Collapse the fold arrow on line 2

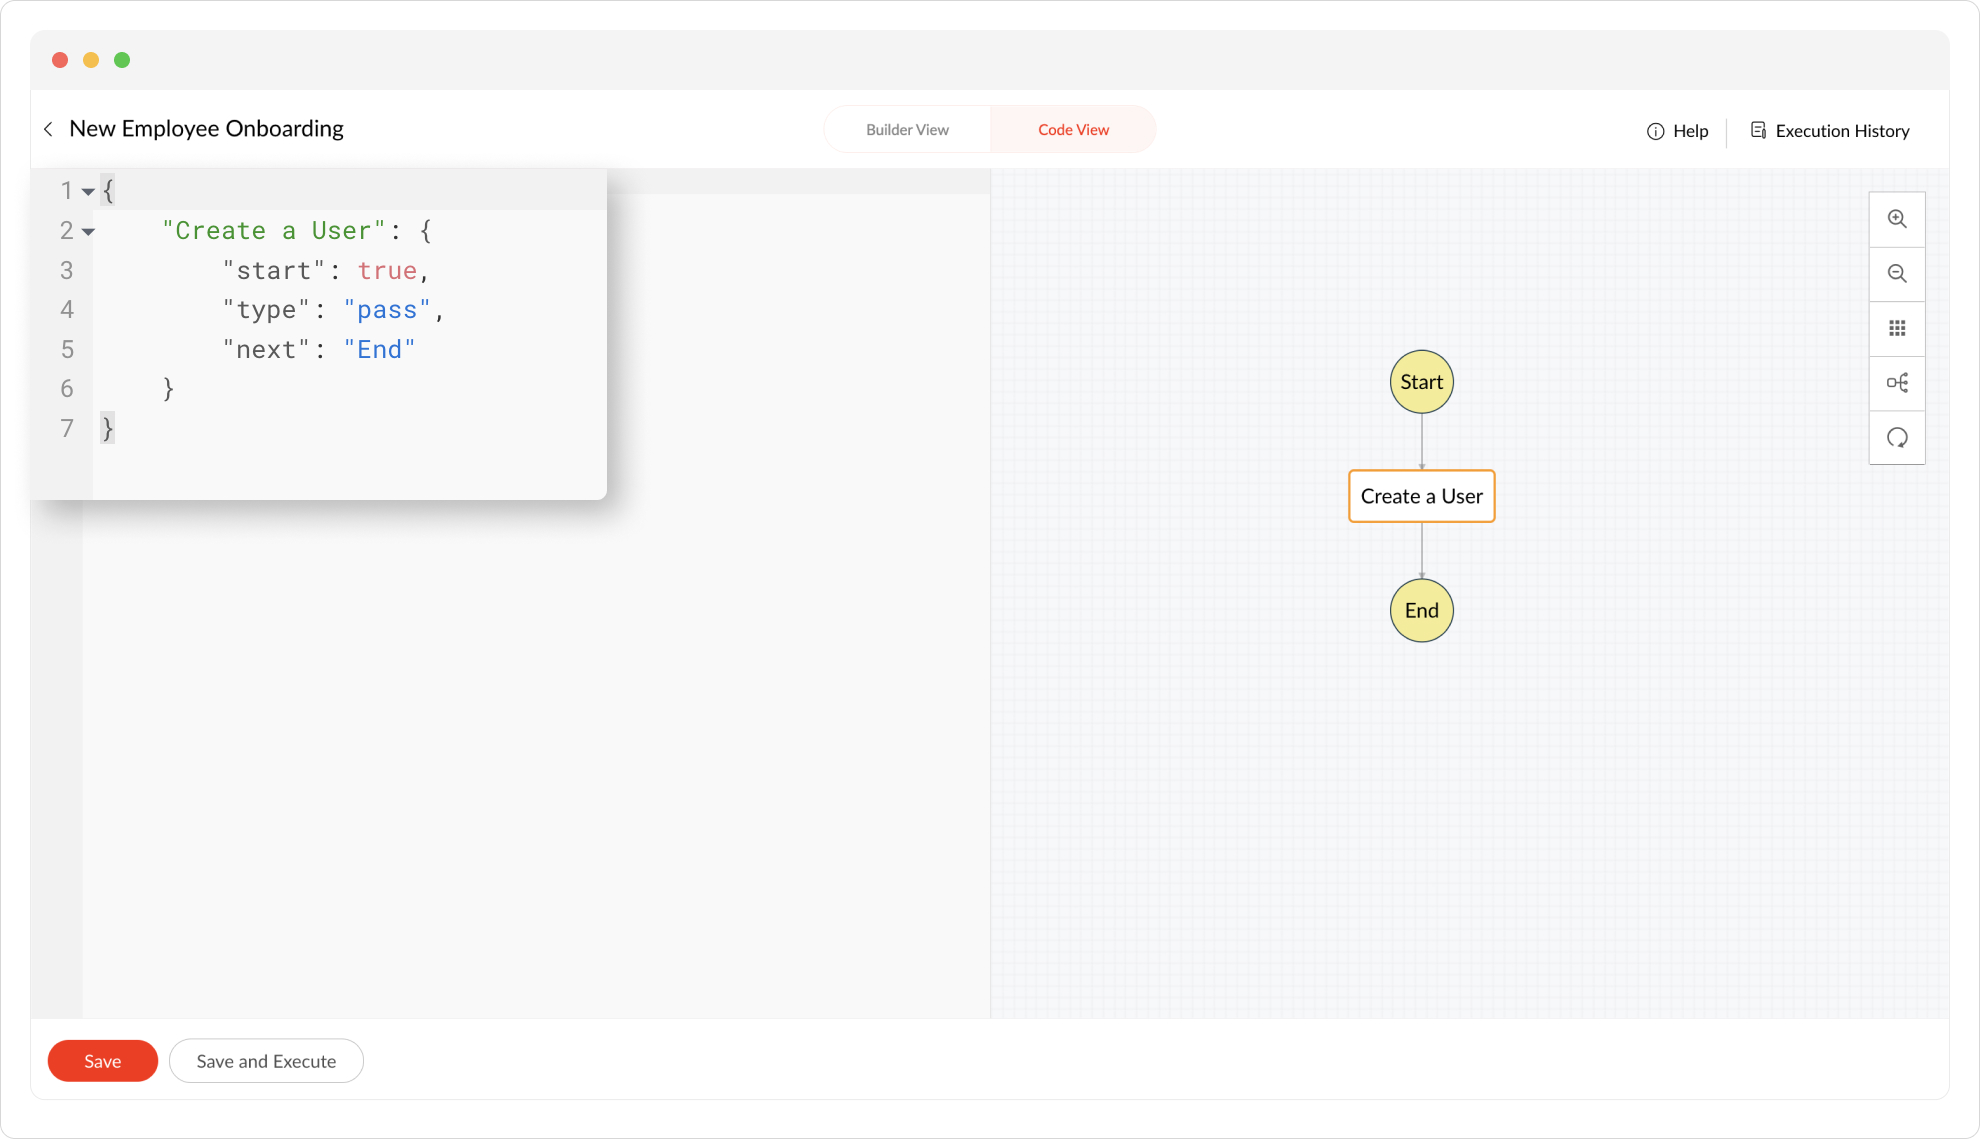[88, 232]
